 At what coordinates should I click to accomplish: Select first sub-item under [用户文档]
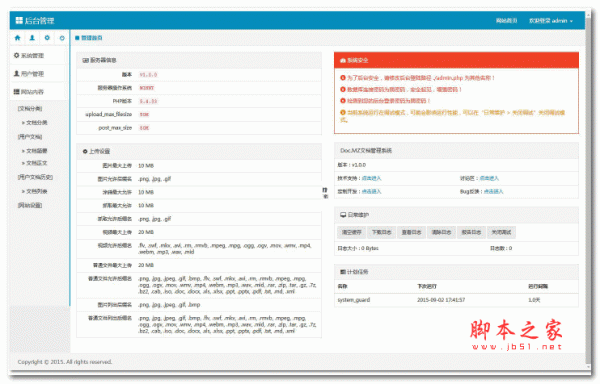point(34,151)
